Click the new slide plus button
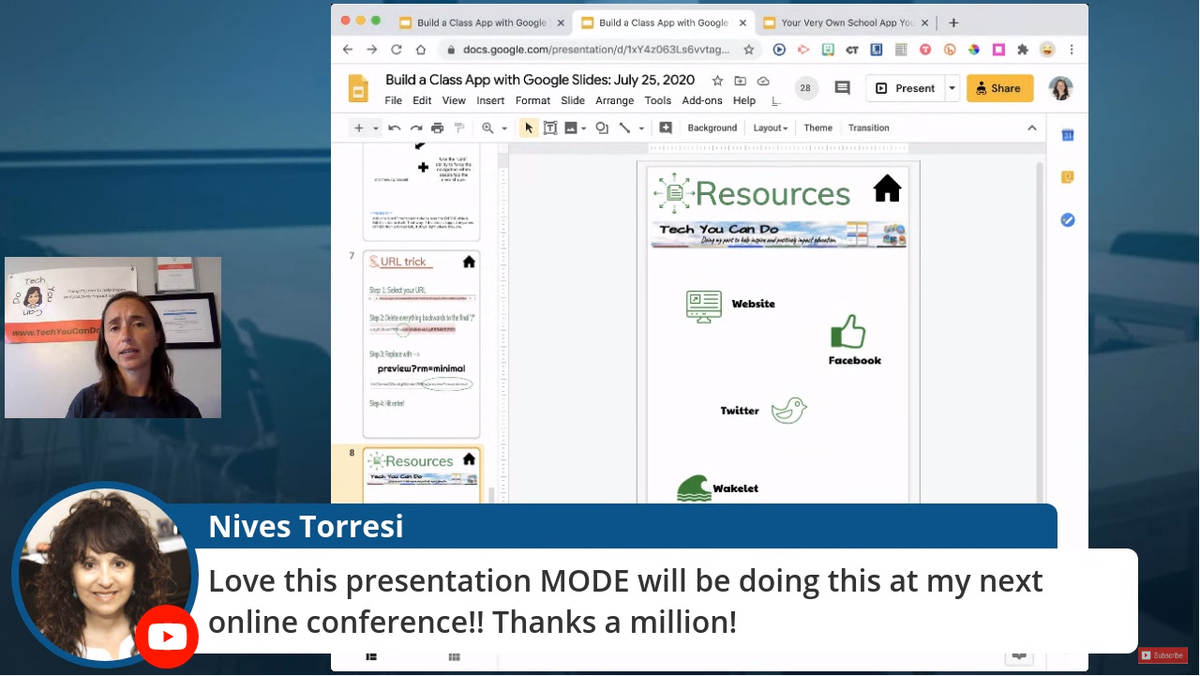Image resolution: width=1200 pixels, height=676 pixels. pyautogui.click(x=358, y=128)
